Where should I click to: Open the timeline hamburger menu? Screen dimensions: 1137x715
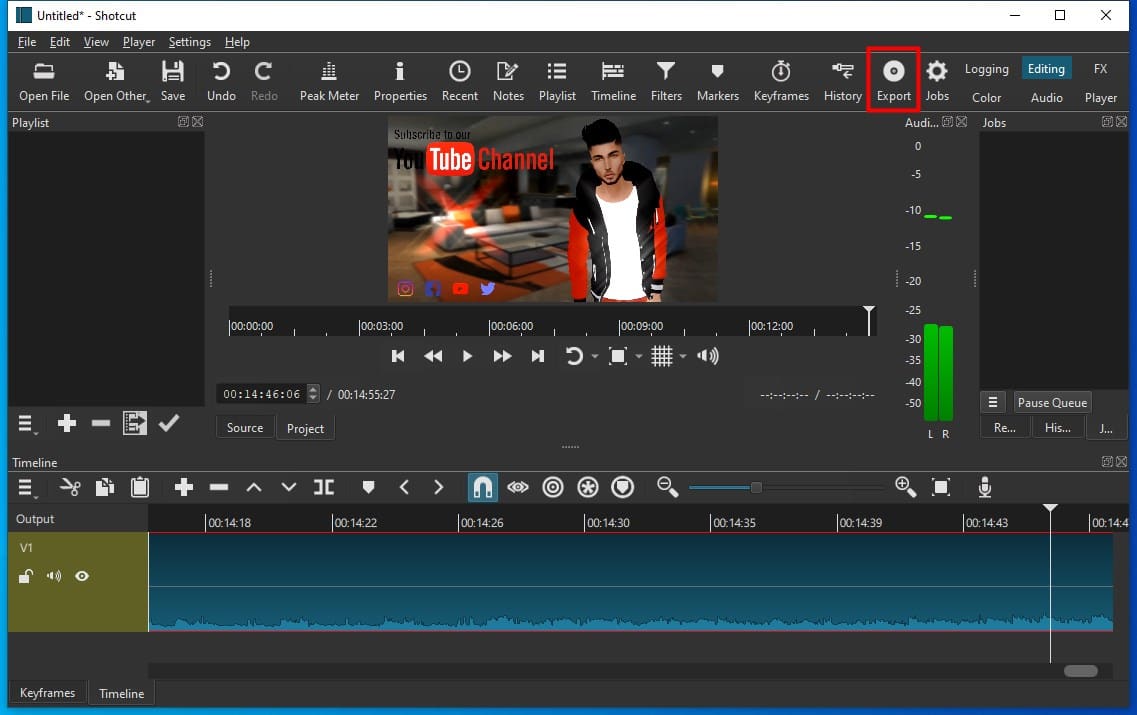pos(27,487)
